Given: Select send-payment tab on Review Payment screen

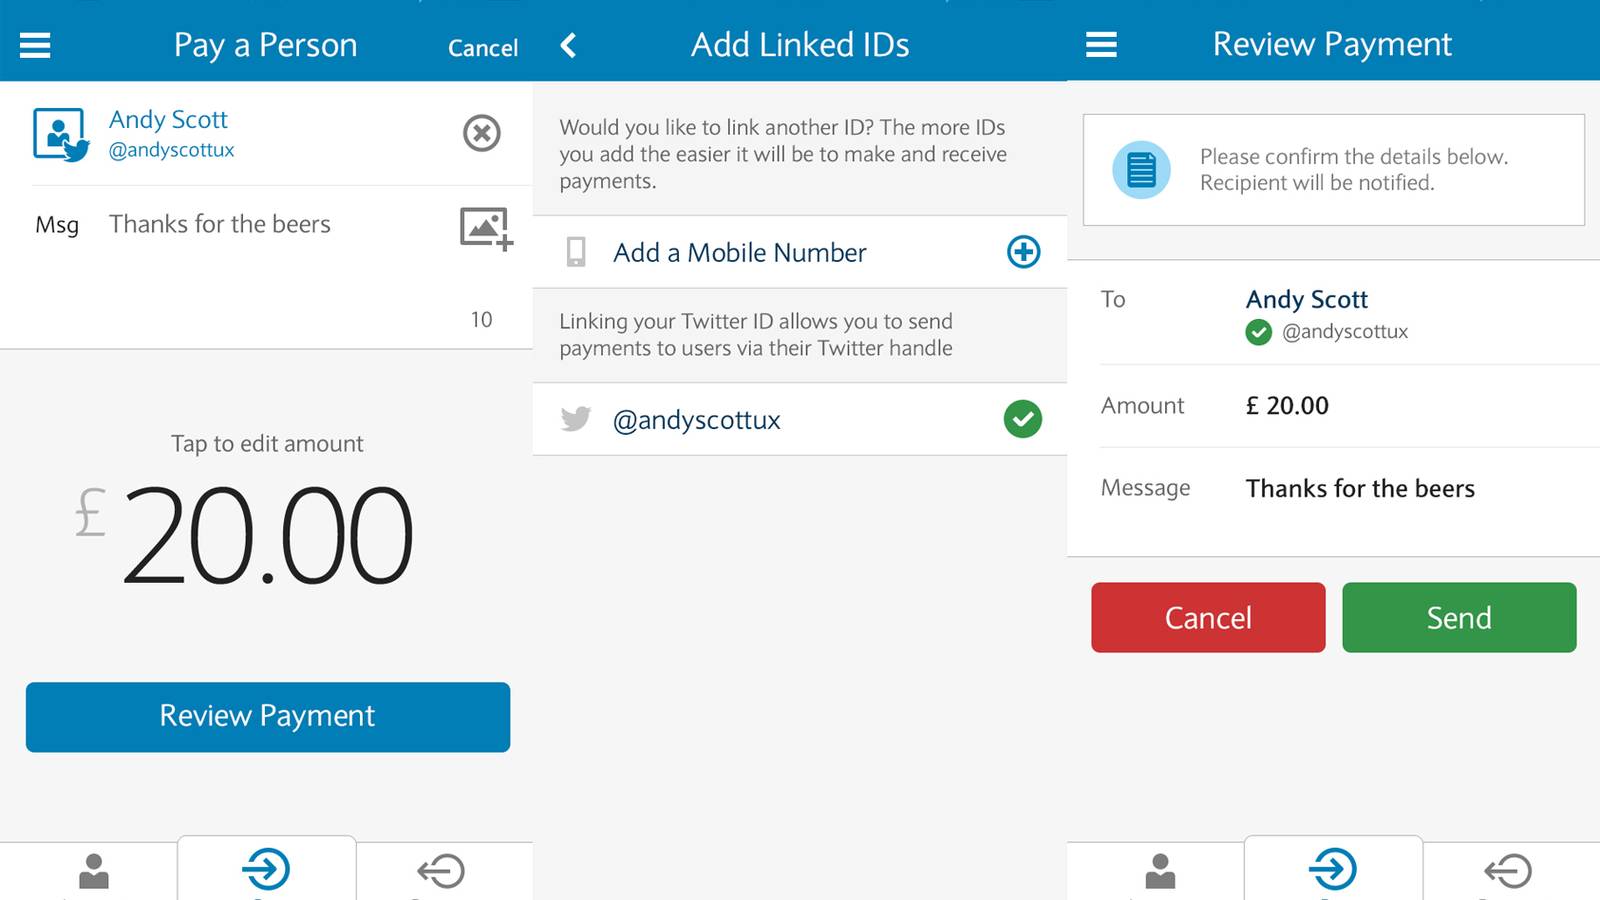Looking at the screenshot, I should tap(1333, 868).
